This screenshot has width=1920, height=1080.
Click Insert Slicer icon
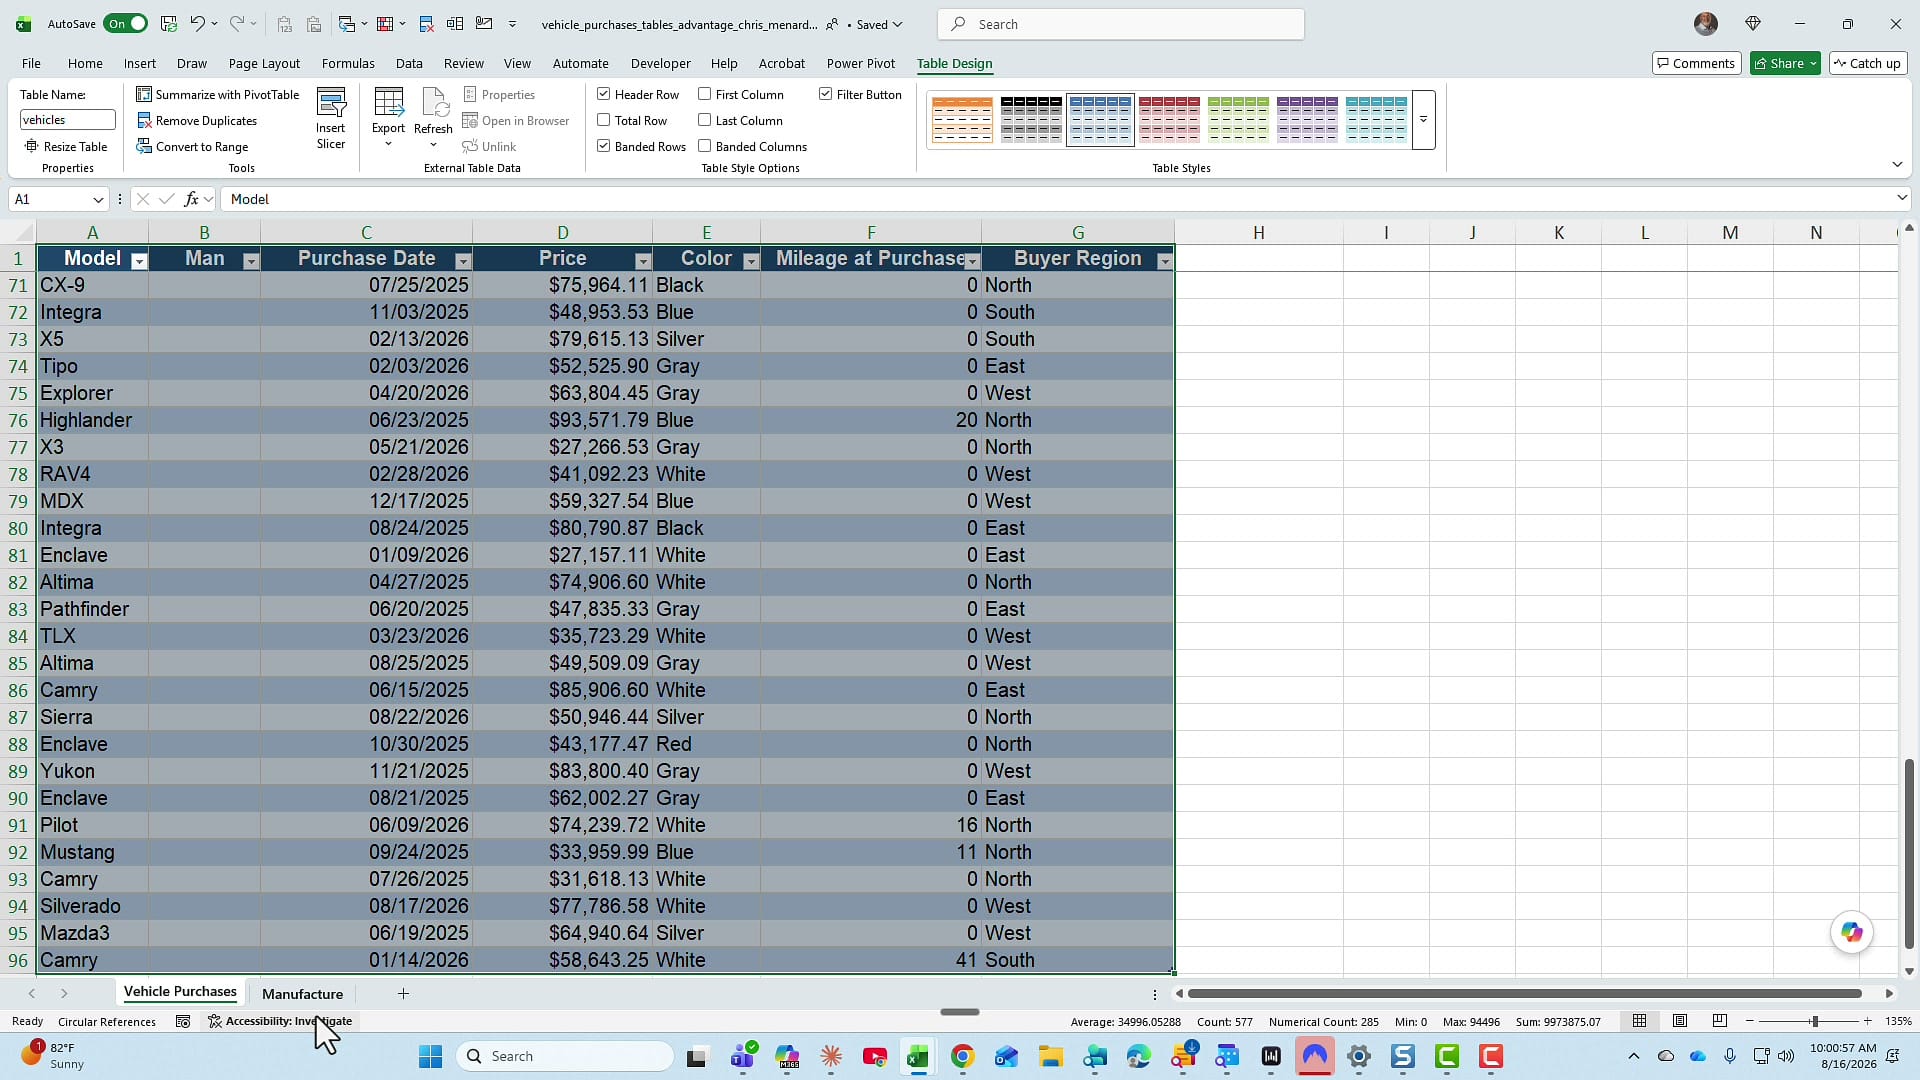(331, 118)
